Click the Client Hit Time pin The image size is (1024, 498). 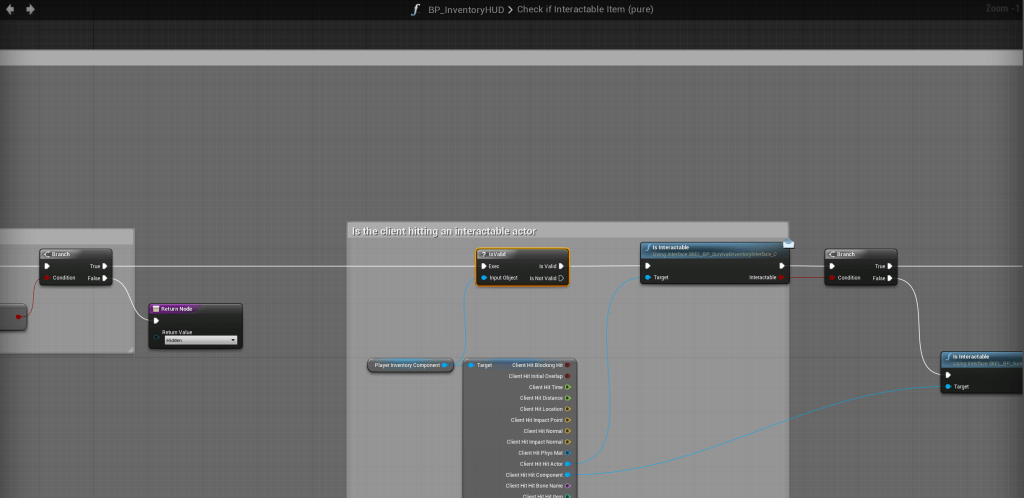568,388
